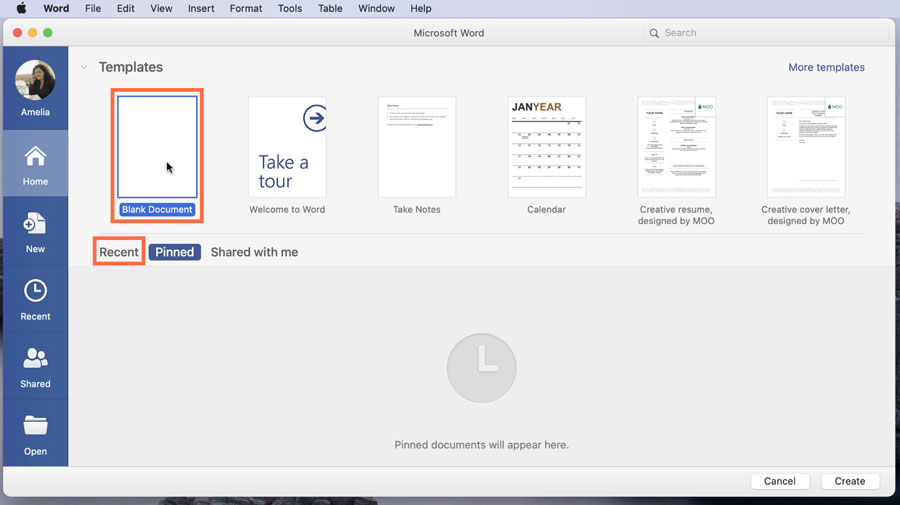Click Amelia's profile picture
The width and height of the screenshot is (900, 505).
[35, 80]
